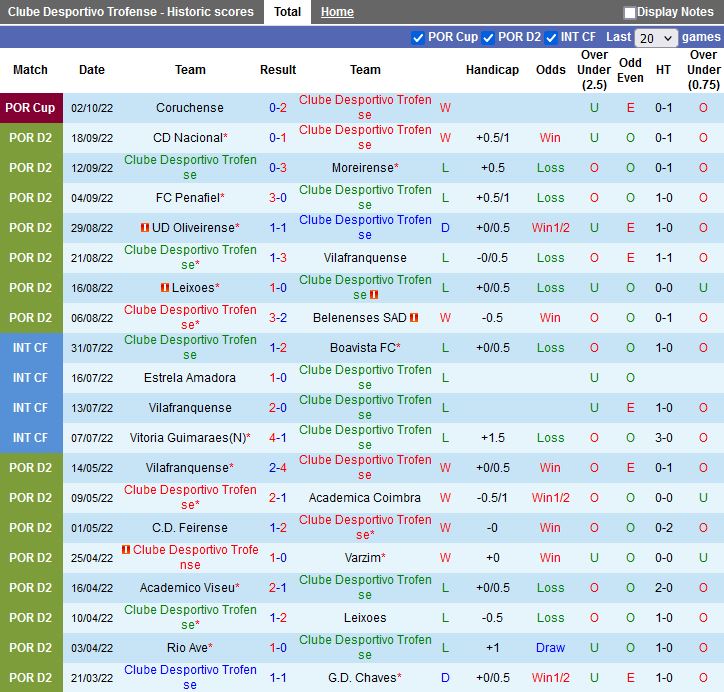Click the 3-0 HT score on Vitoria Guimaraes row

(x=664, y=438)
